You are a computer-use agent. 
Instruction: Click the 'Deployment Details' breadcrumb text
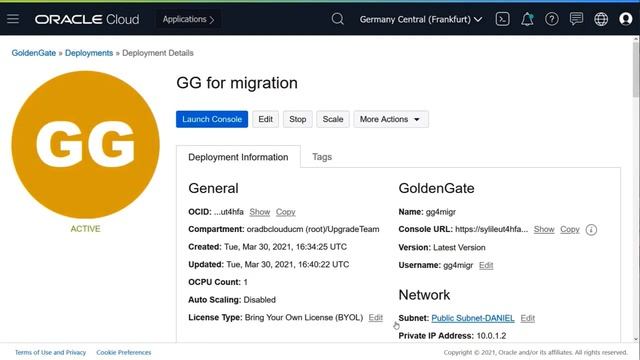(158, 53)
